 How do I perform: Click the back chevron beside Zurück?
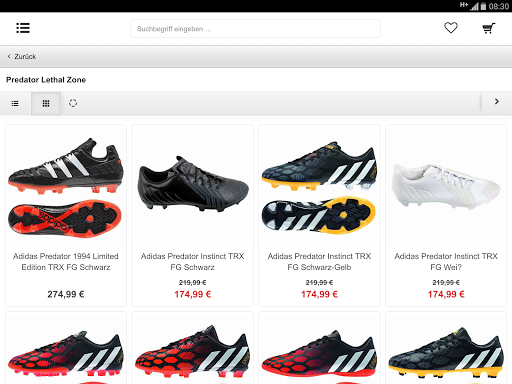[x=9, y=56]
